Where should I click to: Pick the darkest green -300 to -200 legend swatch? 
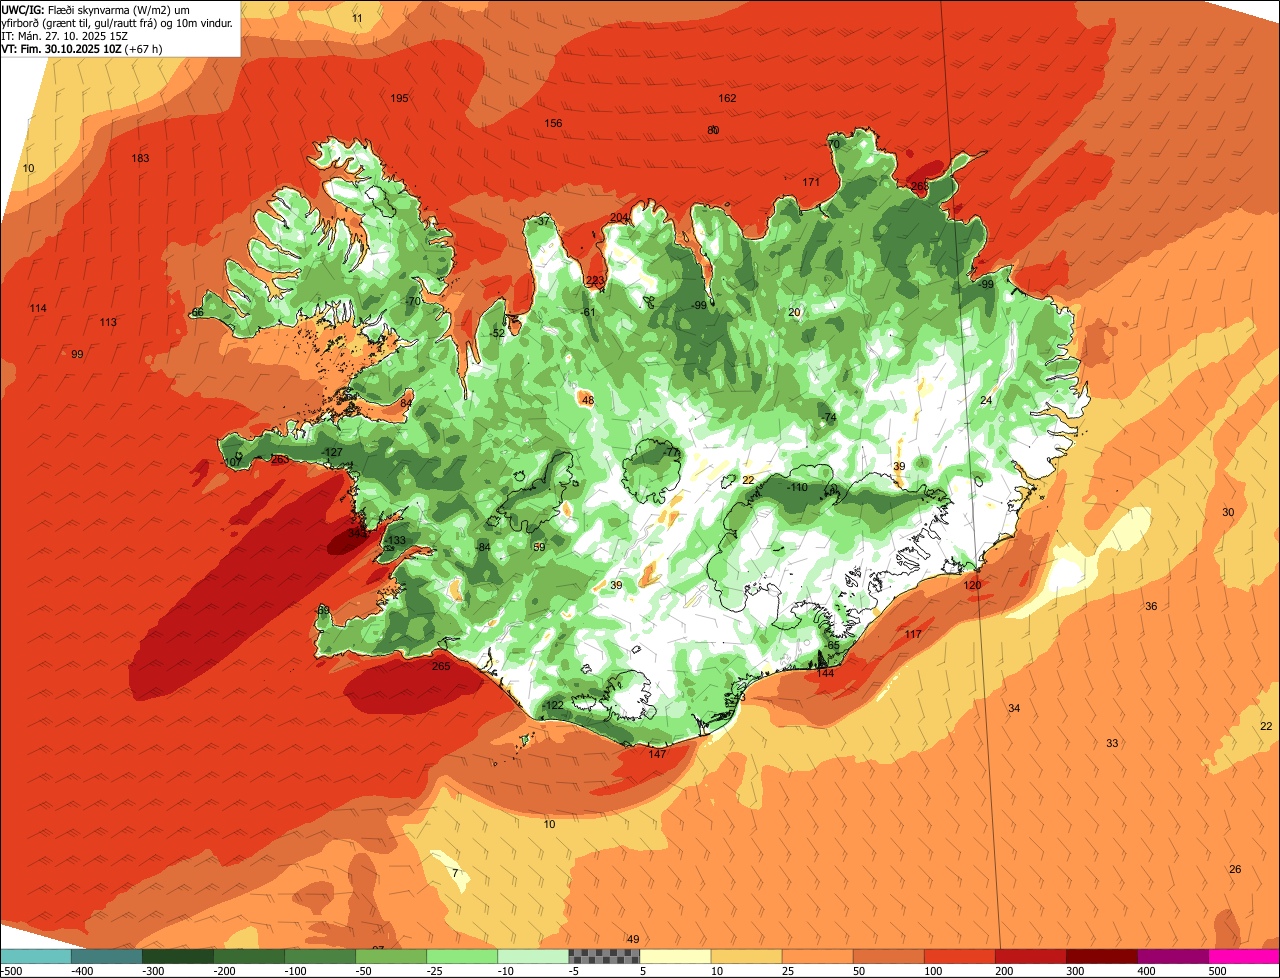[178, 957]
